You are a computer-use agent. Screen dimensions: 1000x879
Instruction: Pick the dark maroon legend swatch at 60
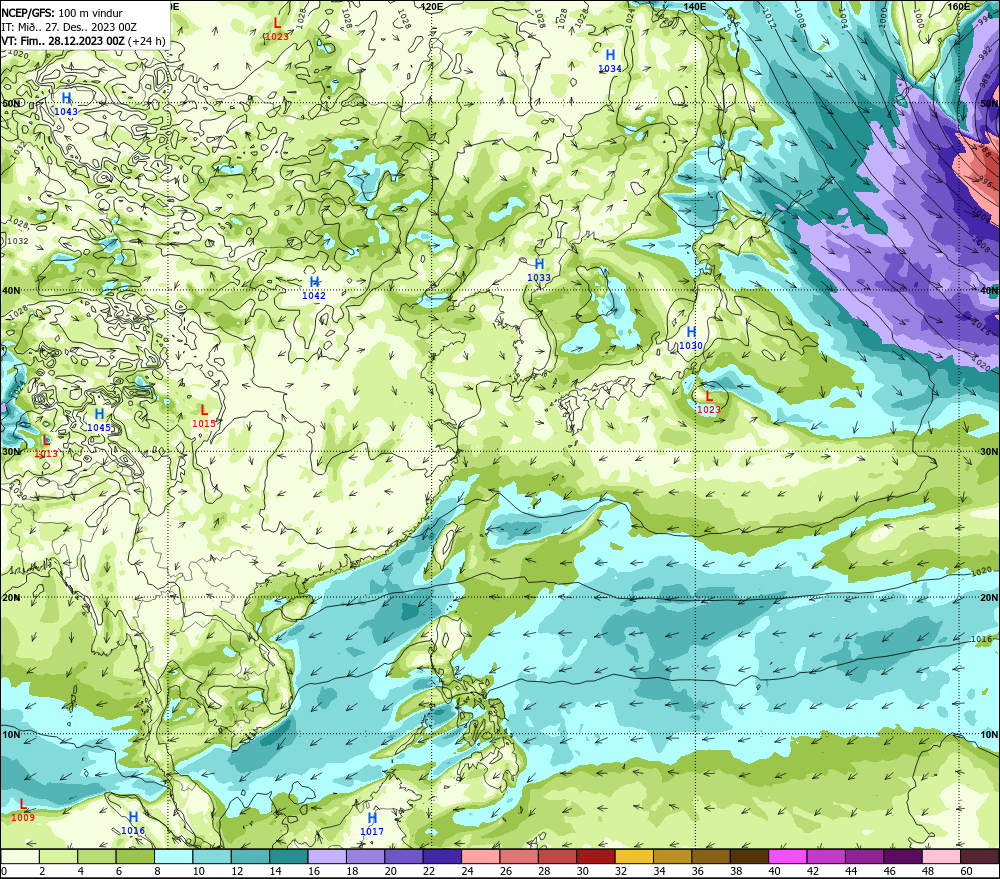[980, 856]
